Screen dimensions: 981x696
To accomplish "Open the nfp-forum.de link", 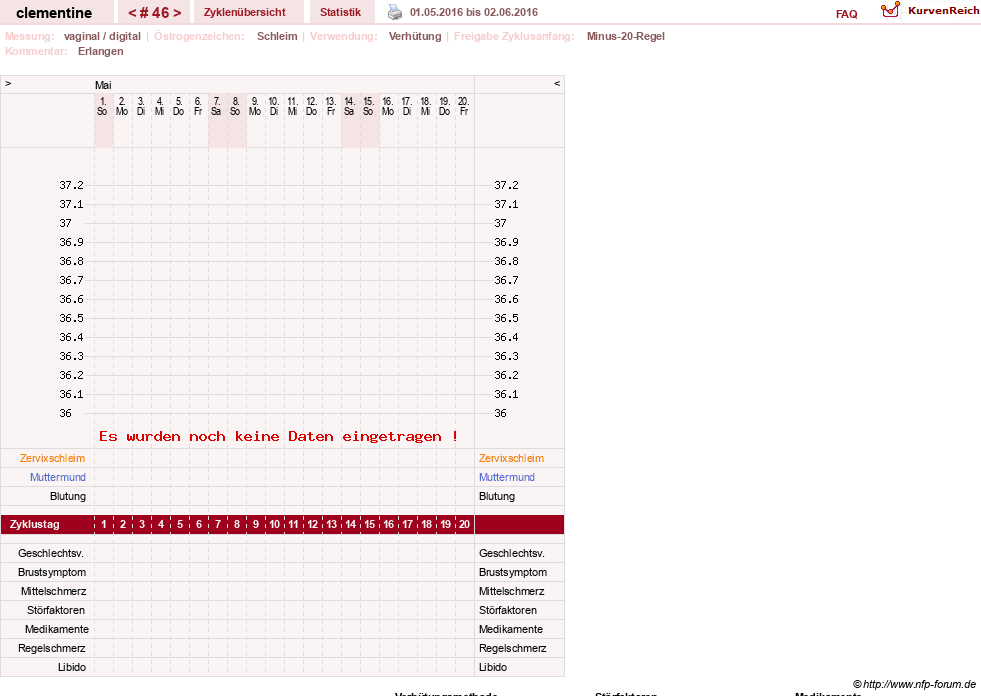I will (x=914, y=684).
